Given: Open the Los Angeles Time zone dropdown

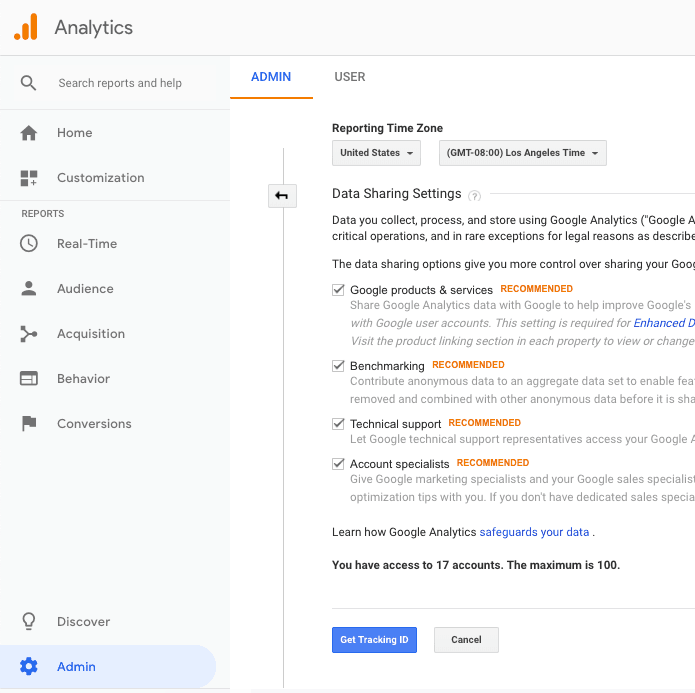Looking at the screenshot, I should point(523,153).
